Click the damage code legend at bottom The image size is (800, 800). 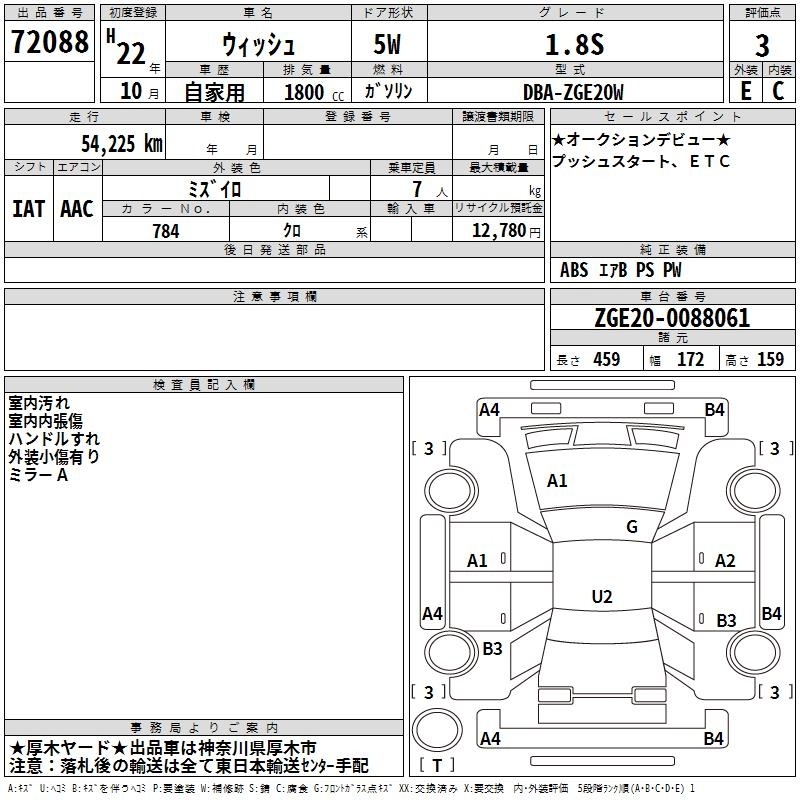(x=351, y=788)
